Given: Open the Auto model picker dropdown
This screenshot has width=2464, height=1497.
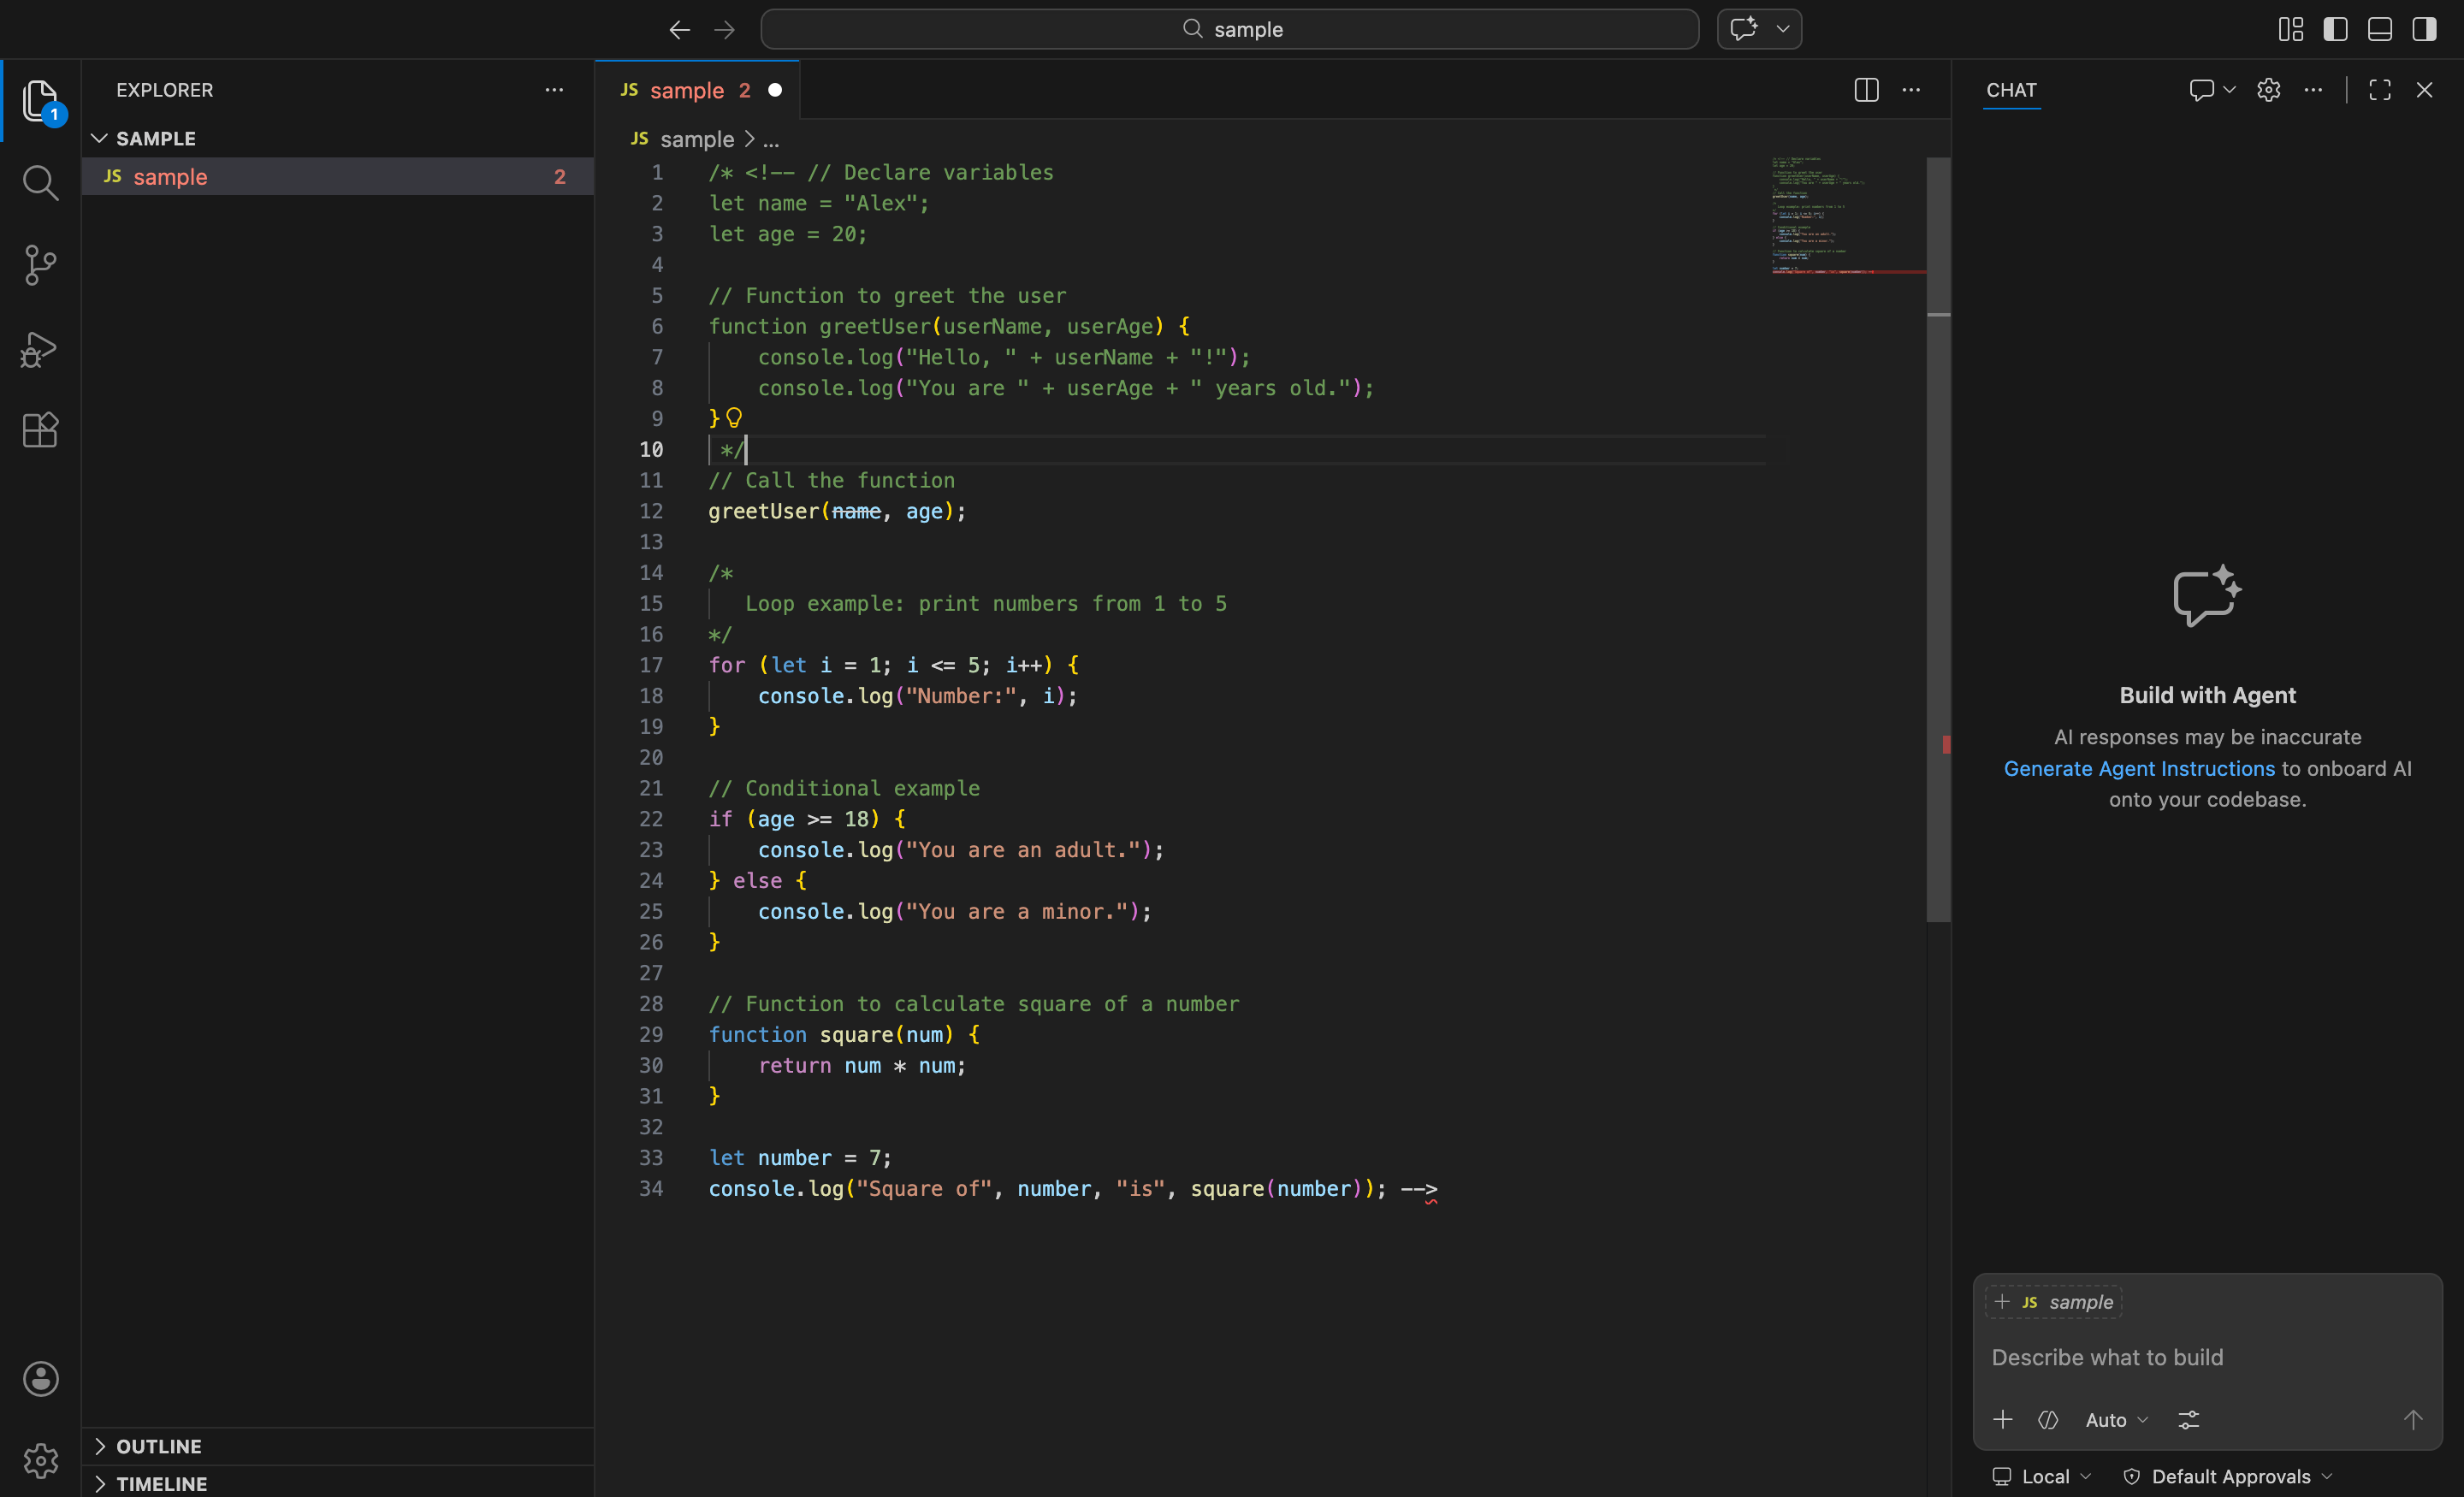Looking at the screenshot, I should [x=2115, y=1420].
